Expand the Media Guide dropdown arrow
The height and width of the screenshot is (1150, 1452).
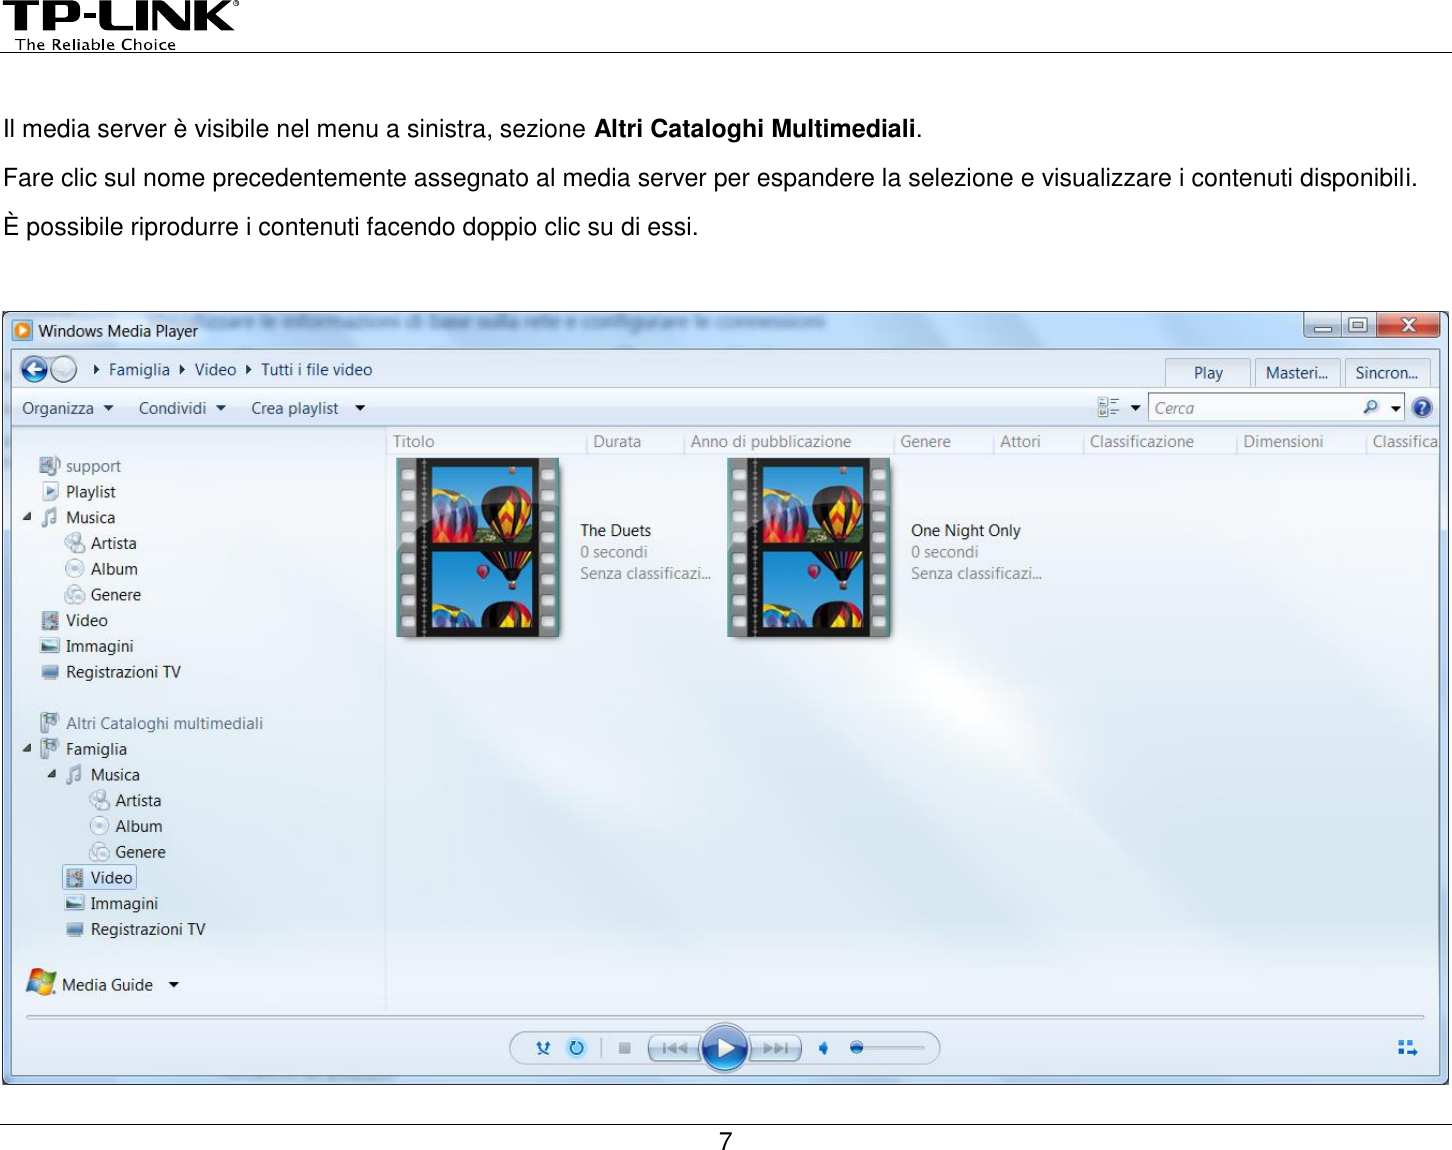[174, 985]
